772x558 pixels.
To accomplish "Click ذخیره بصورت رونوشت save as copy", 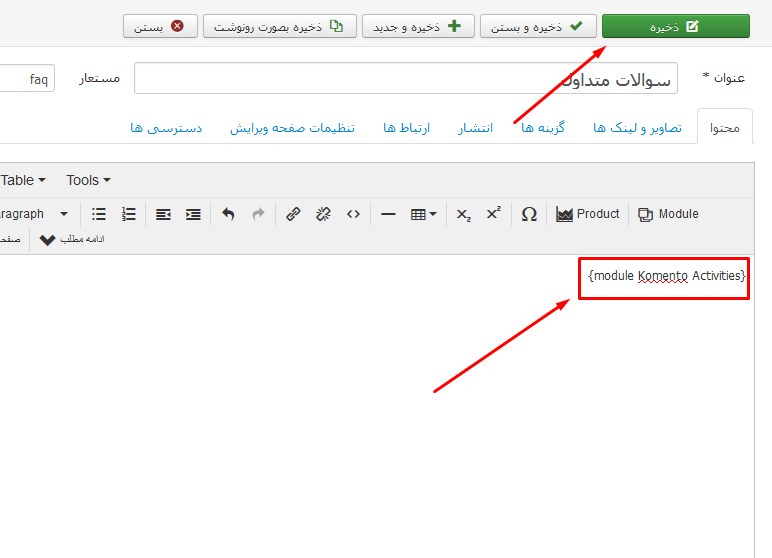I will 280,26.
